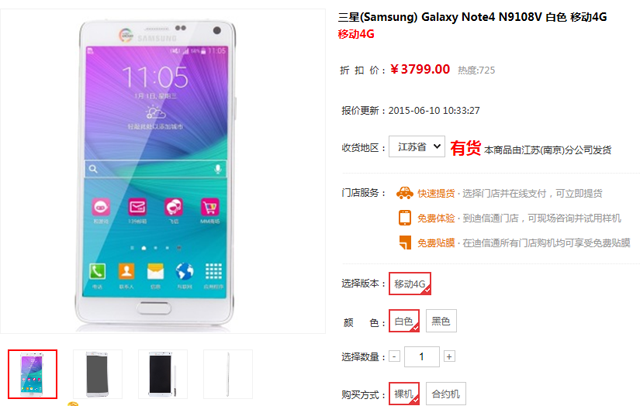Select the 黑色 color option
This screenshot has height=406, width=640.
[441, 321]
